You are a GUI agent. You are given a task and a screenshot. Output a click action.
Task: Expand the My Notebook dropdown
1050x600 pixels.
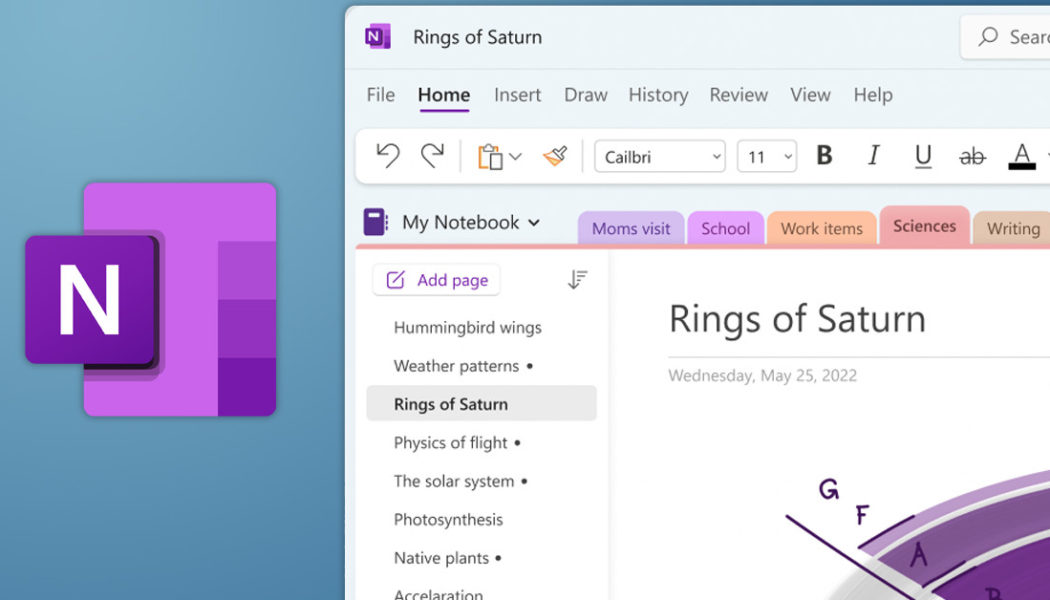(536, 222)
